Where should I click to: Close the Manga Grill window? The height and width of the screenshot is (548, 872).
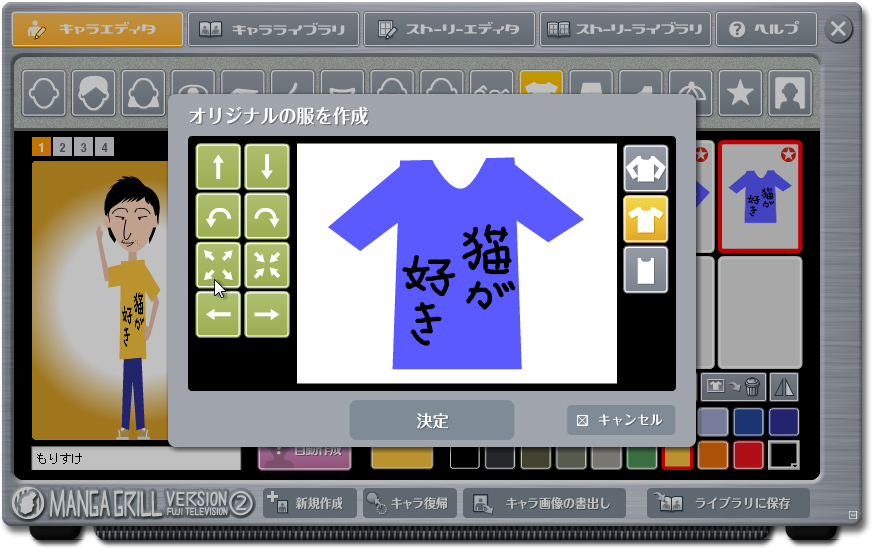tap(838, 28)
